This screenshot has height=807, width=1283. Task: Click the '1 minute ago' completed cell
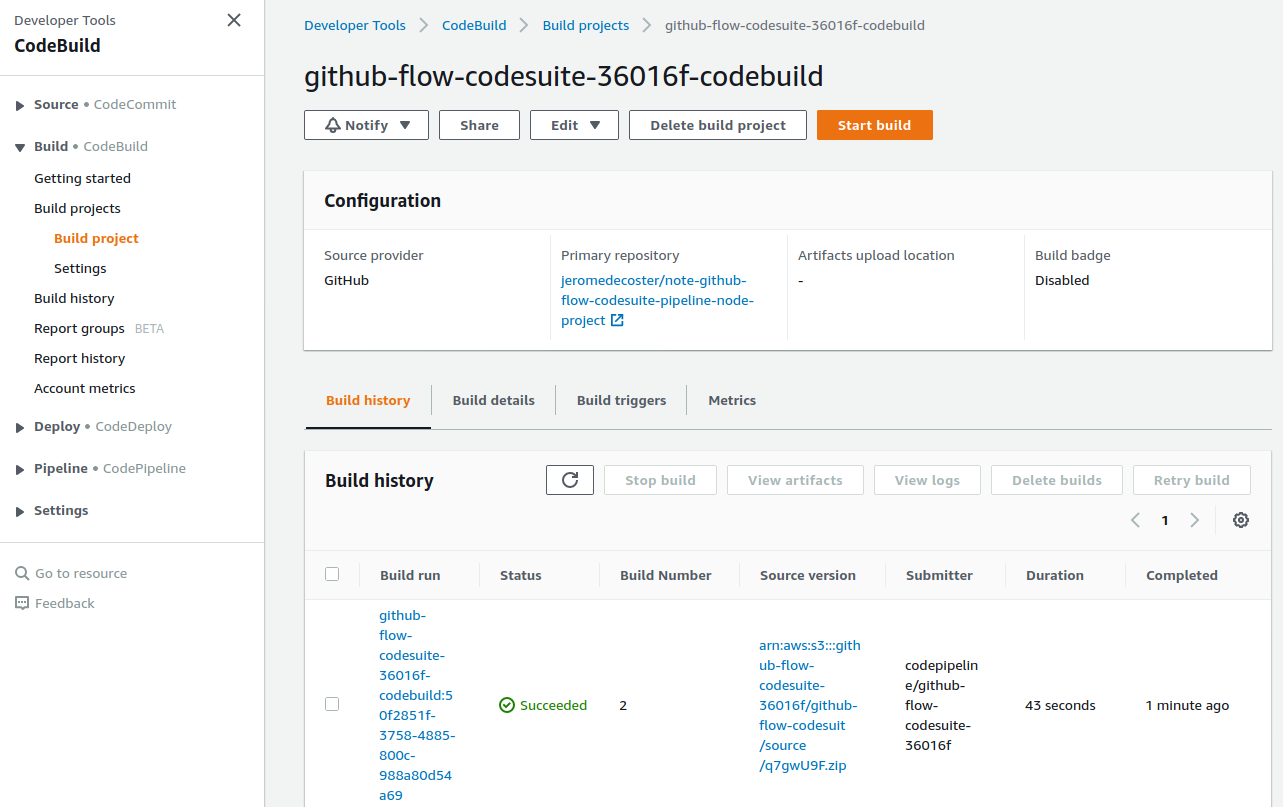click(x=1187, y=705)
